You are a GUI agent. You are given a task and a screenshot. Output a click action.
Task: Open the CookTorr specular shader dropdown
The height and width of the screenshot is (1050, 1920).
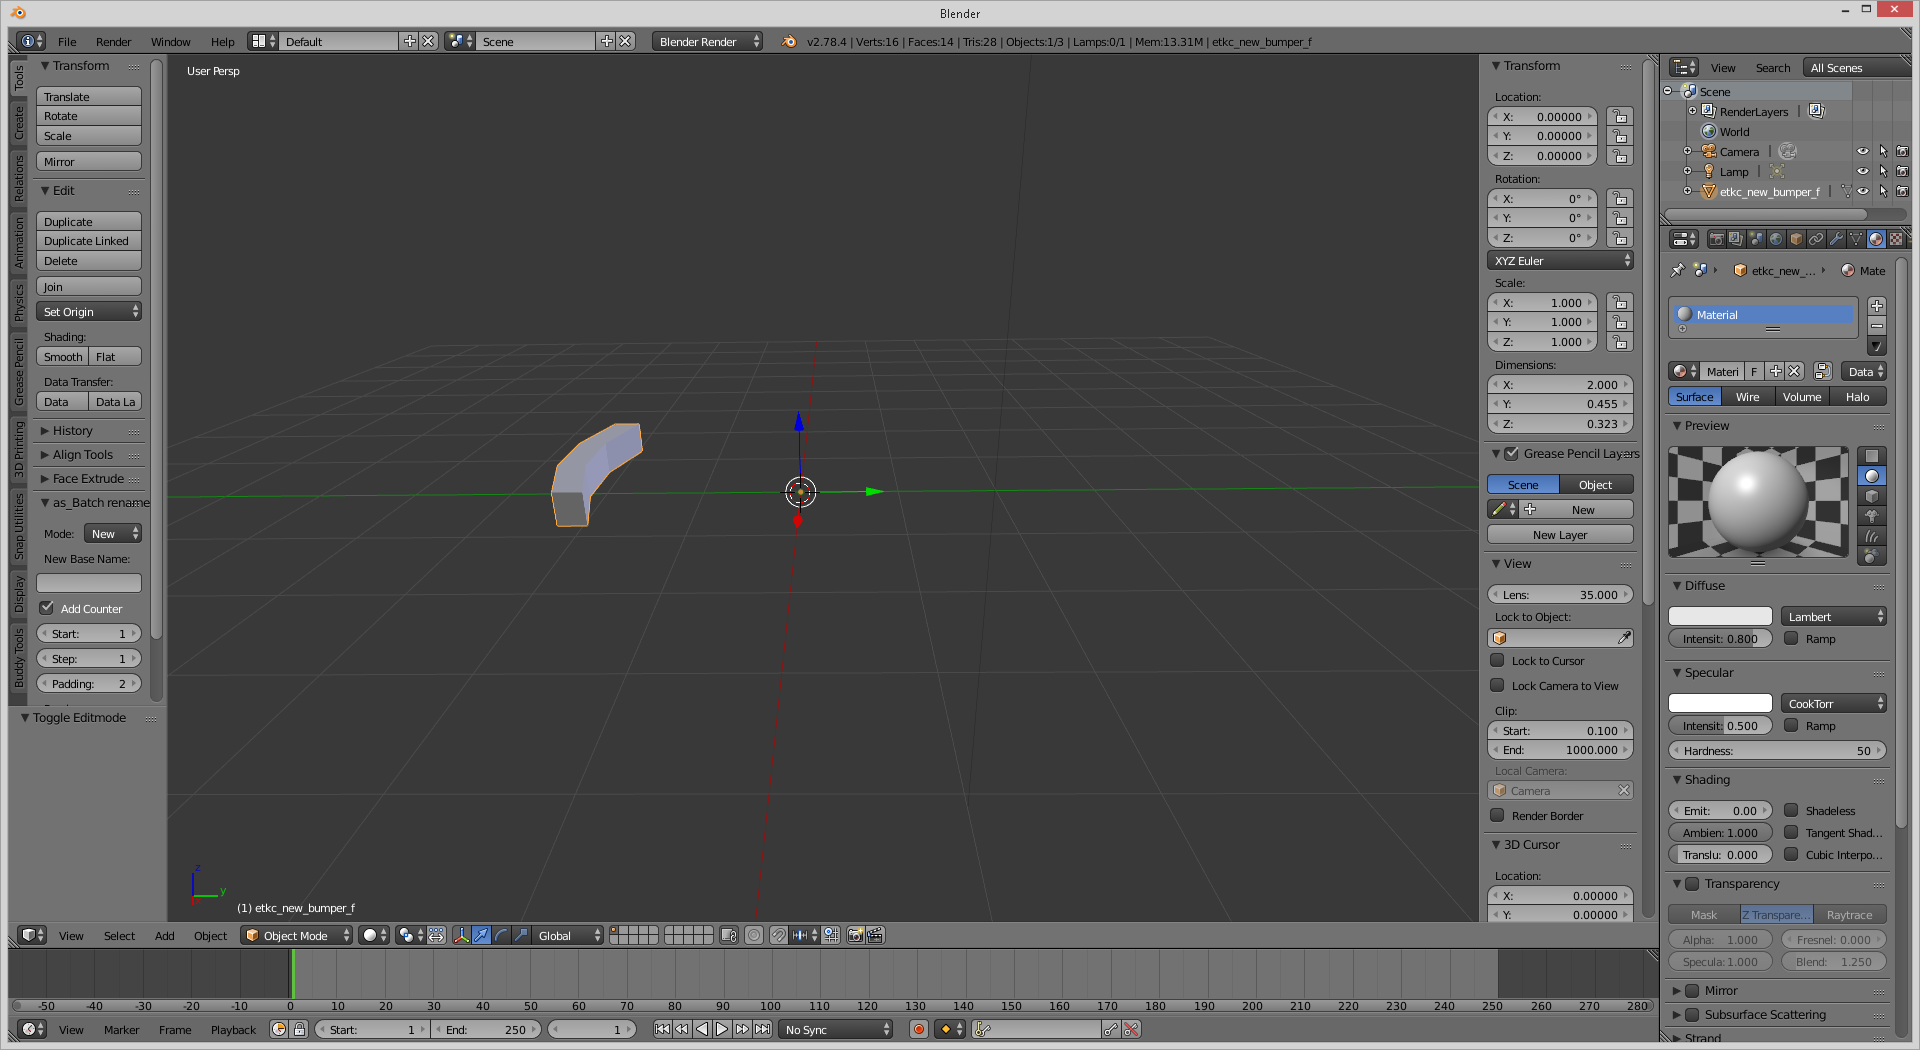pos(1833,703)
